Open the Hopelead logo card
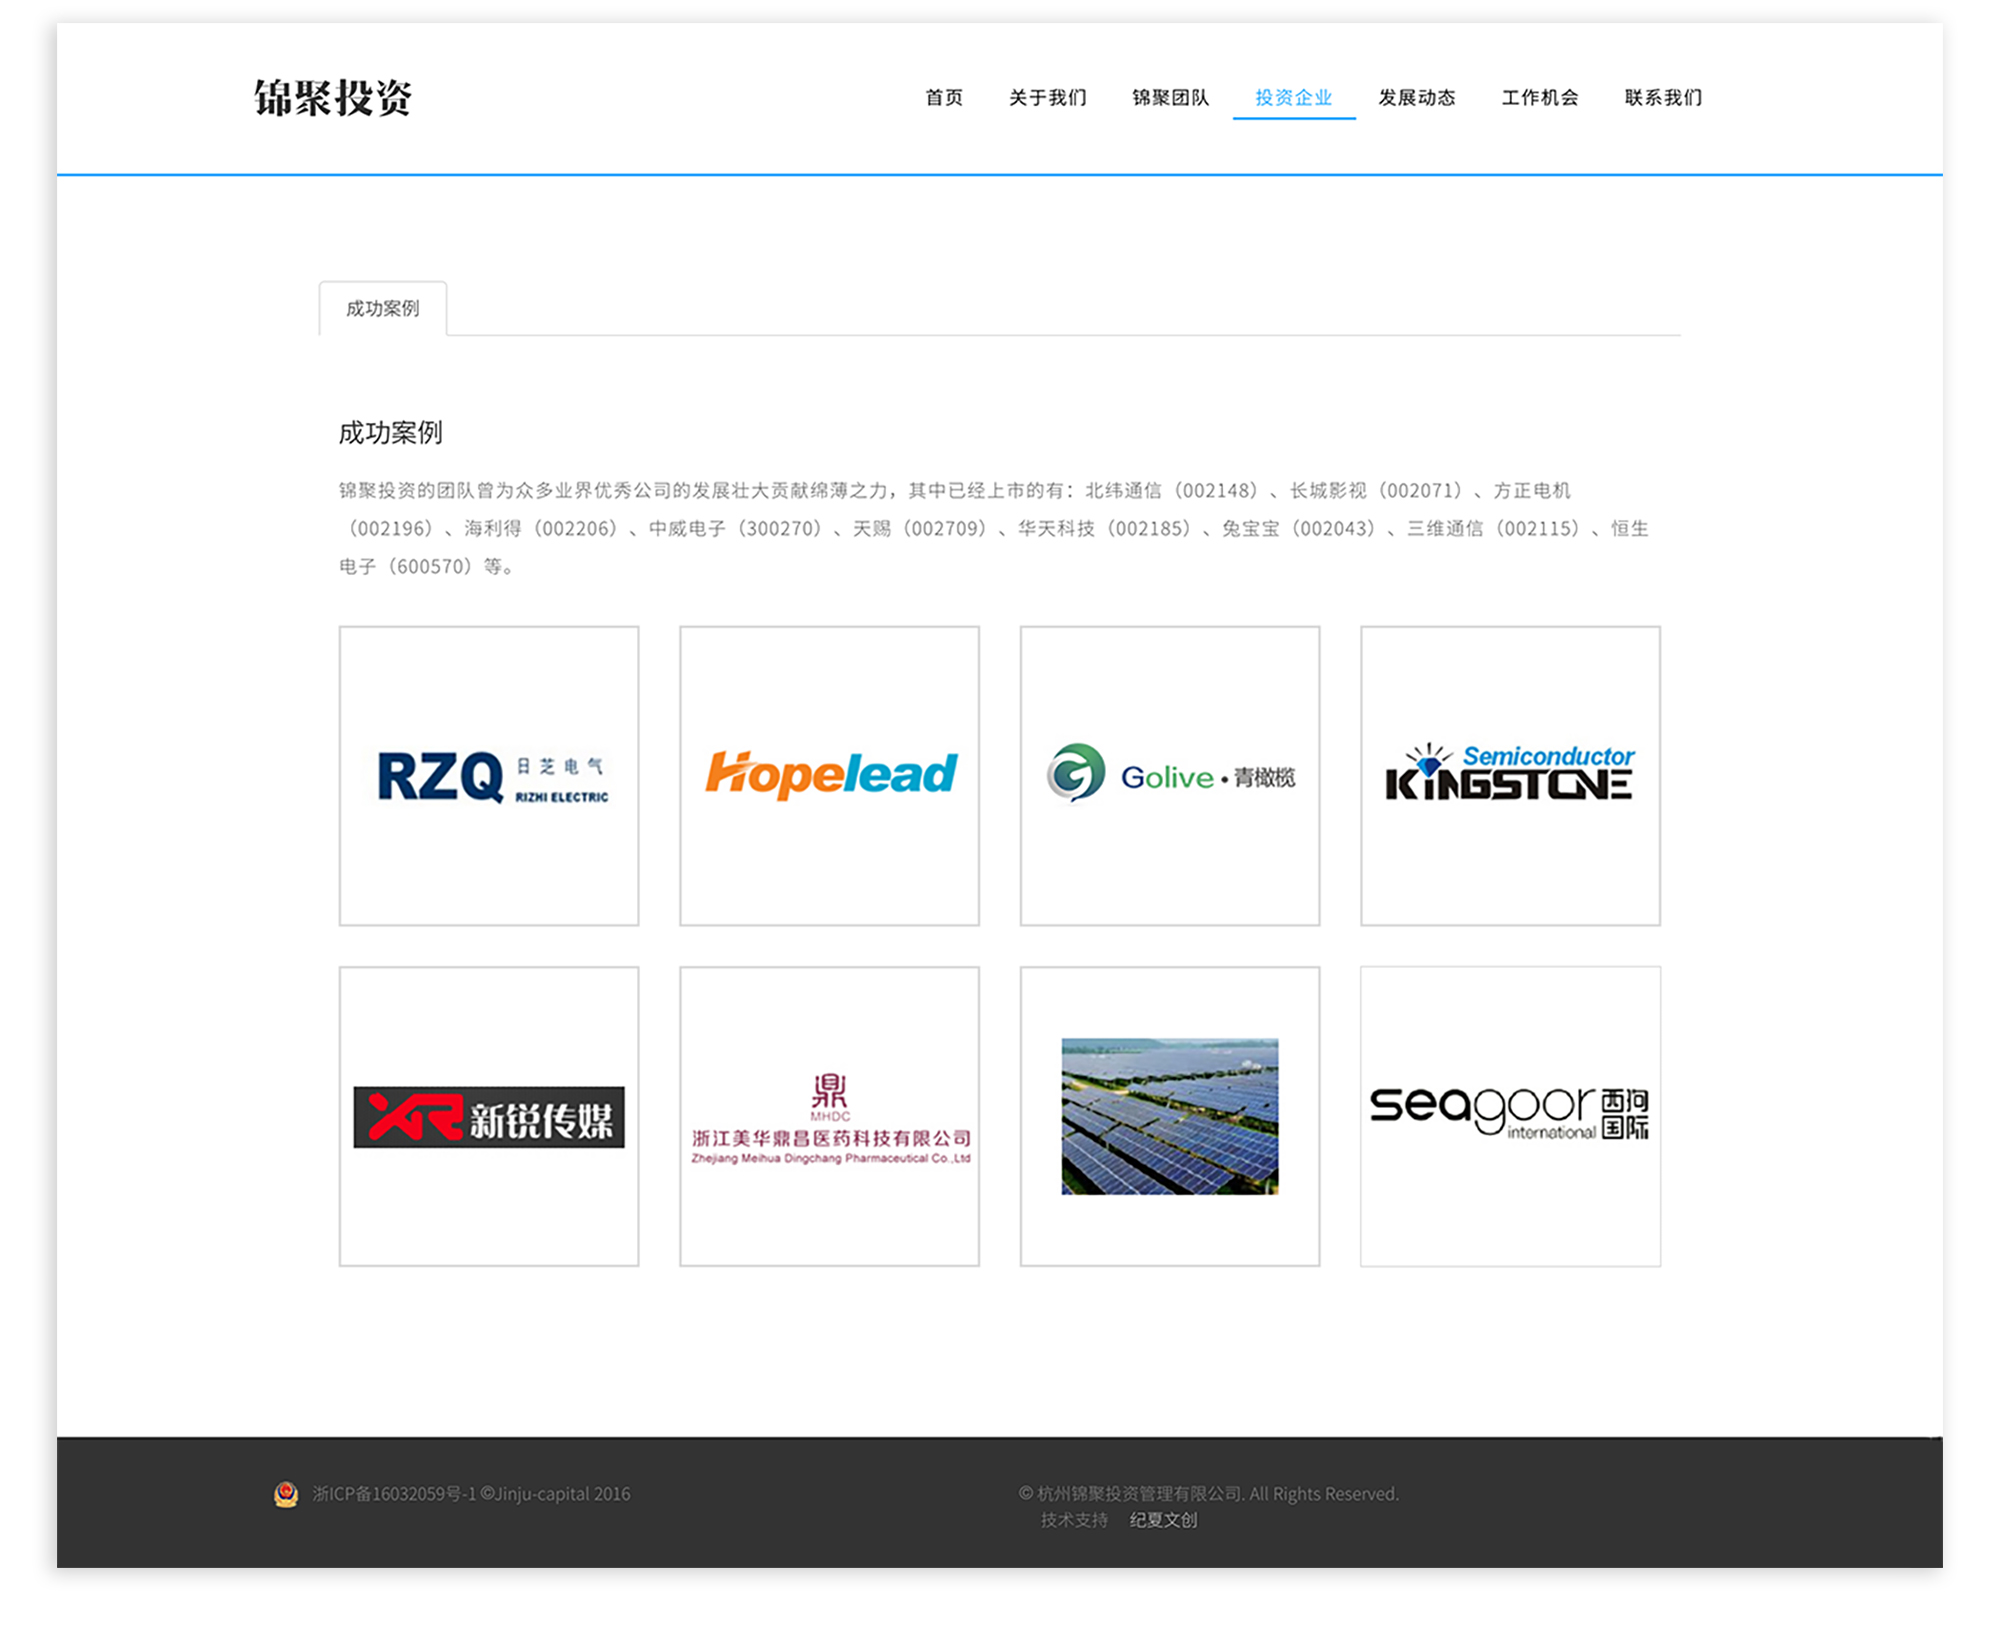The height and width of the screenshot is (1629, 2000). (830, 776)
